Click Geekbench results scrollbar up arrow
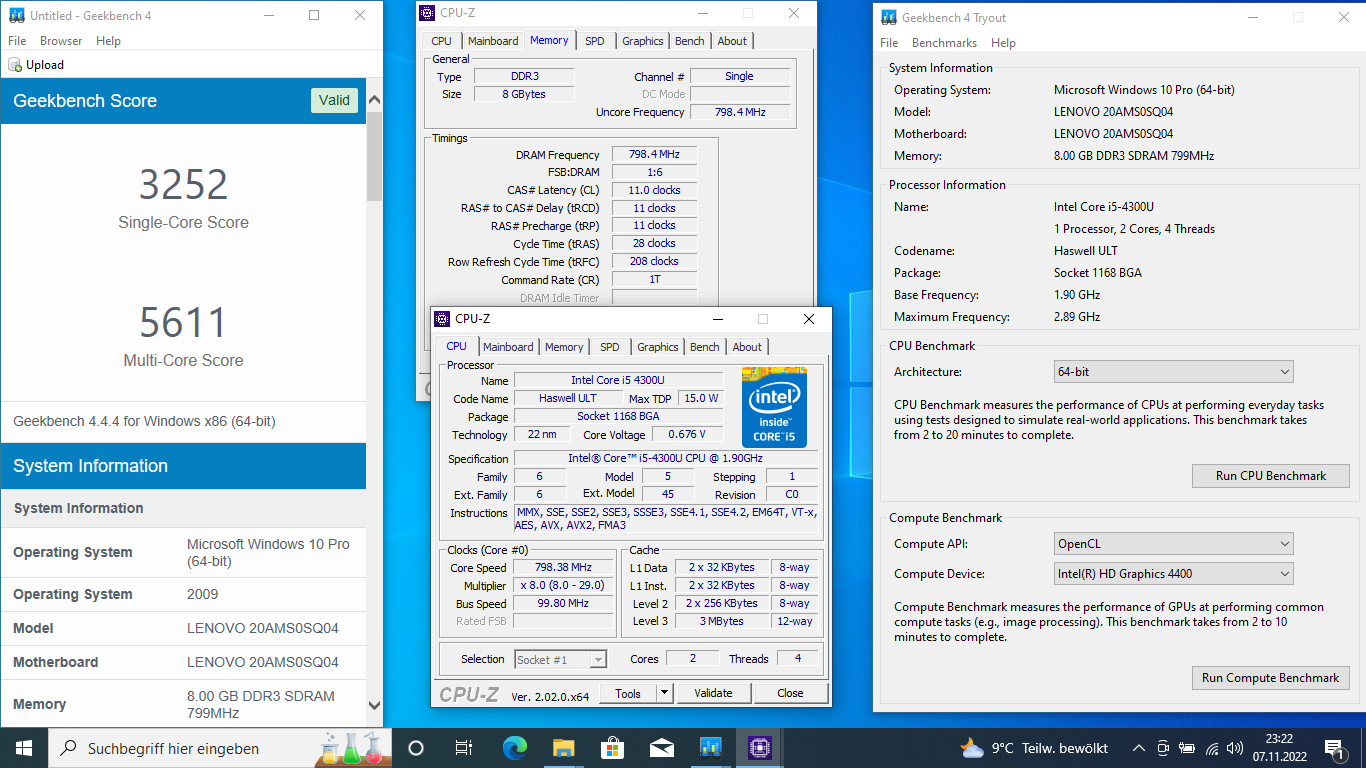 point(374,100)
